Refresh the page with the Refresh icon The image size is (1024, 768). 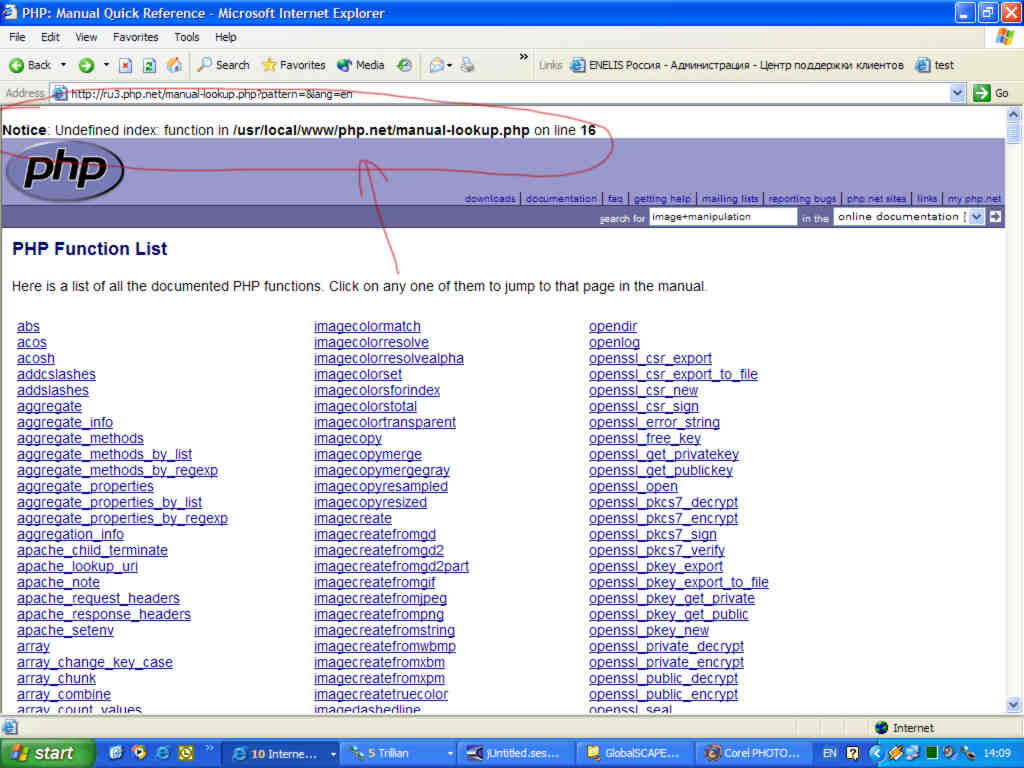(x=149, y=65)
